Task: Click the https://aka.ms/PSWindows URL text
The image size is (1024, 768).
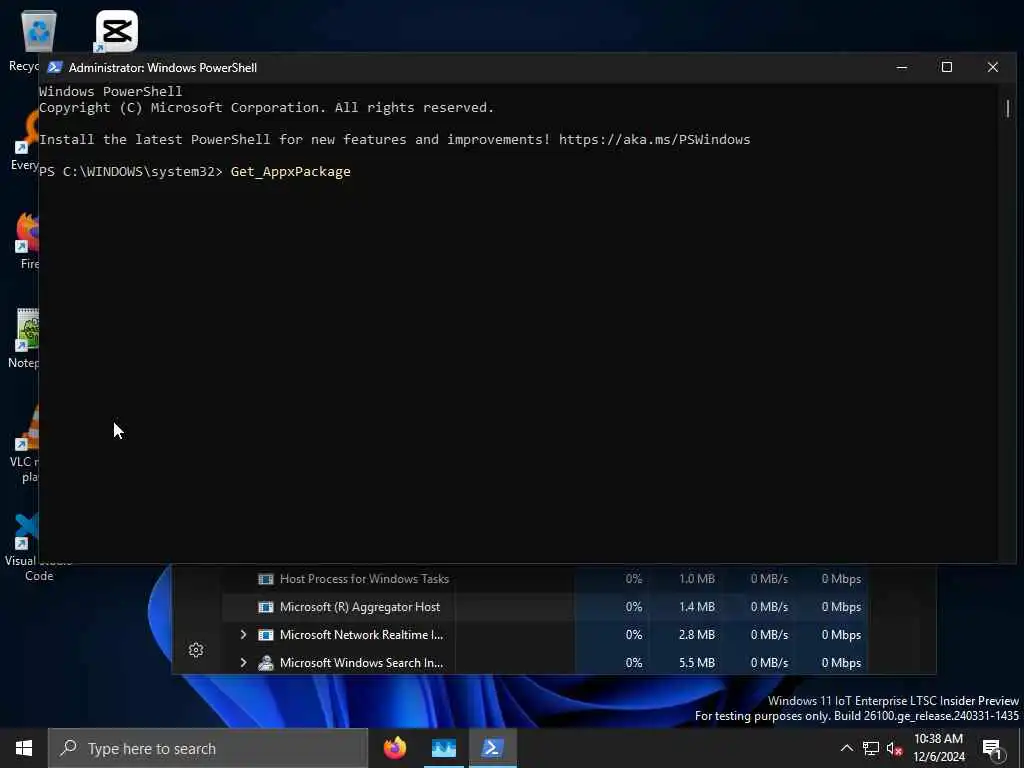Action: tap(654, 139)
